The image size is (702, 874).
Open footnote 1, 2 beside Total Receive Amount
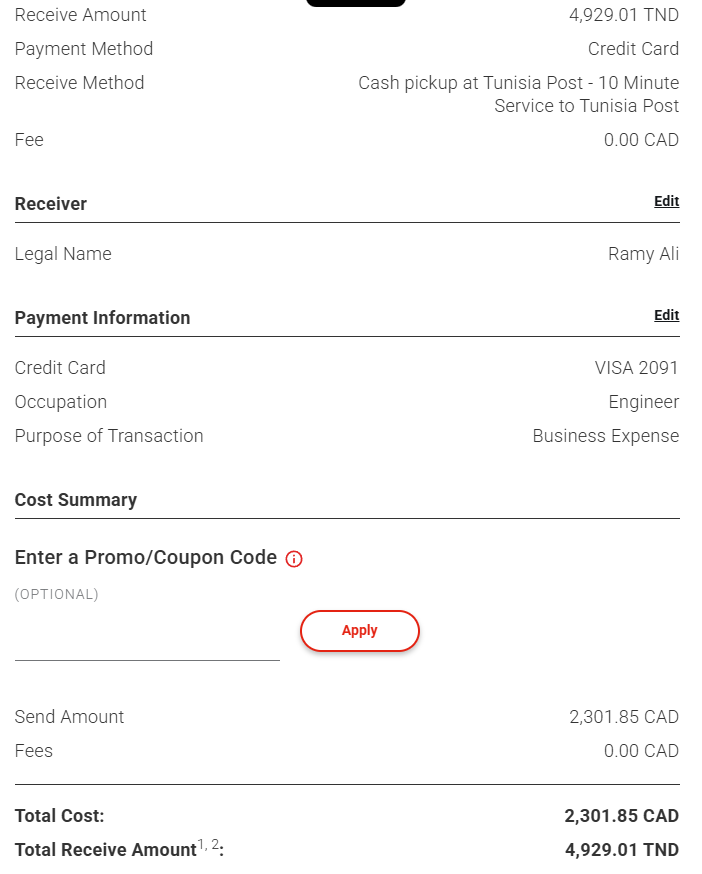209,845
